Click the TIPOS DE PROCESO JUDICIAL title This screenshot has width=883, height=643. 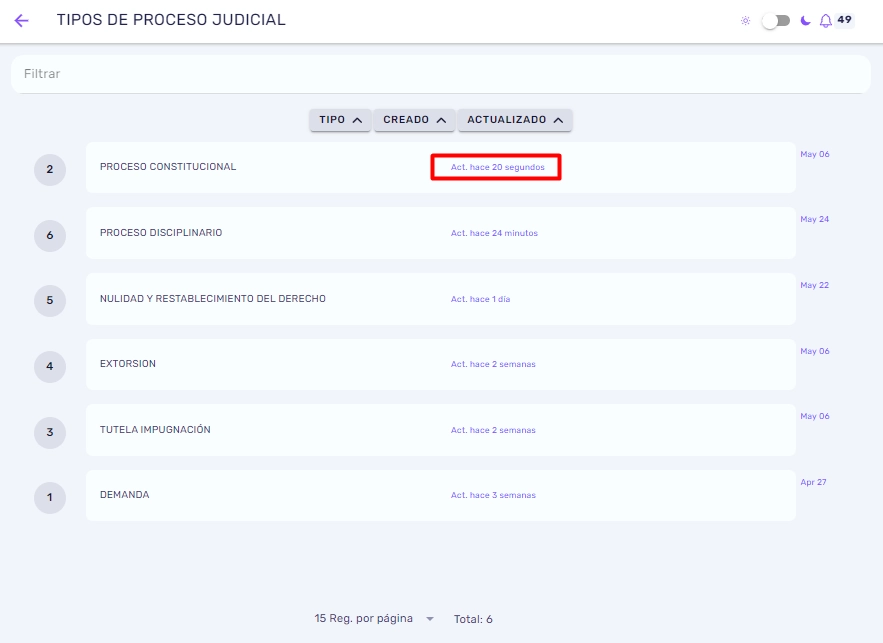coord(171,20)
